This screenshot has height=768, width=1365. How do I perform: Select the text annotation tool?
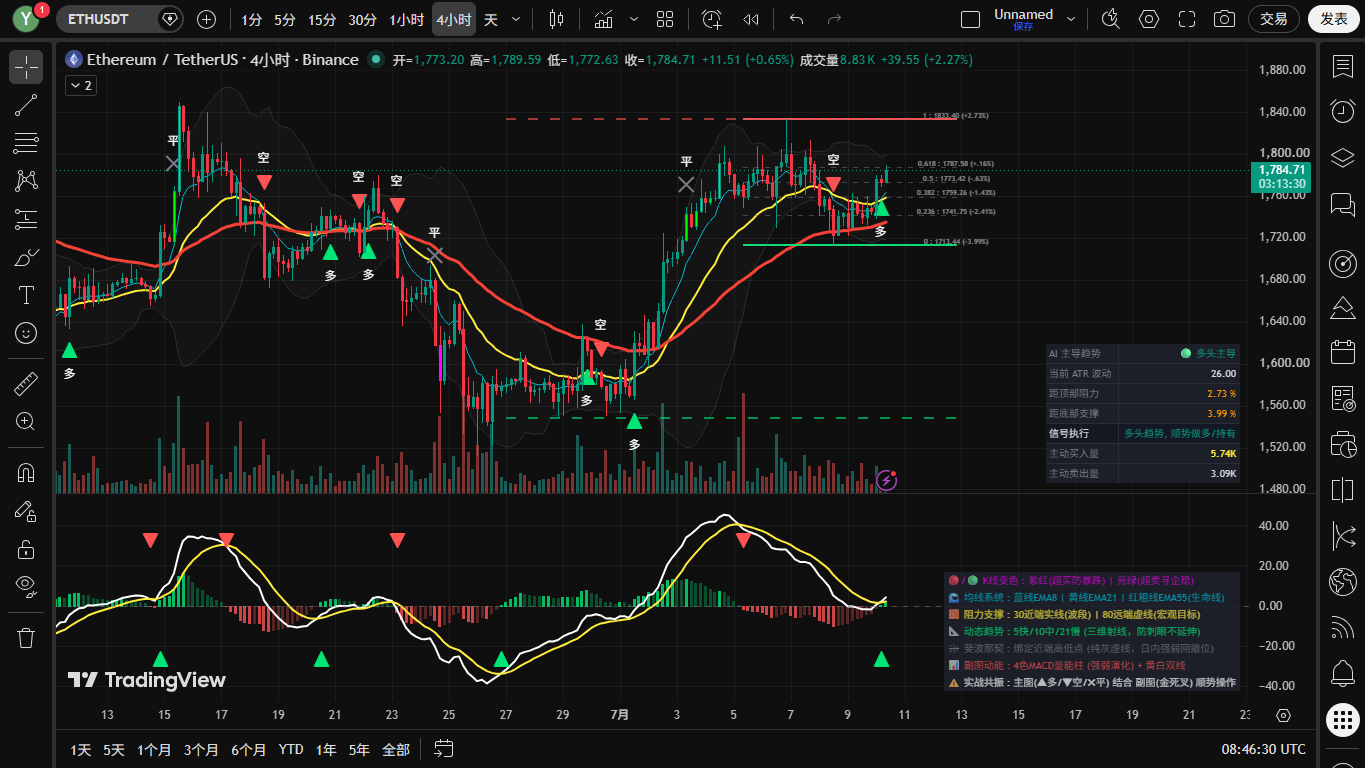[26, 295]
